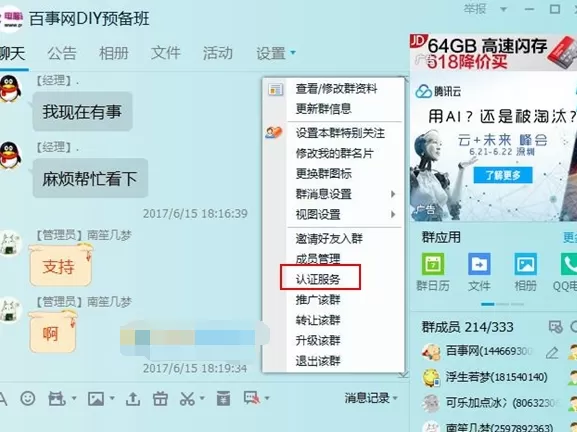The height and width of the screenshot is (432, 577).
Task: Click the 啊 sticker message
Action: [52, 332]
